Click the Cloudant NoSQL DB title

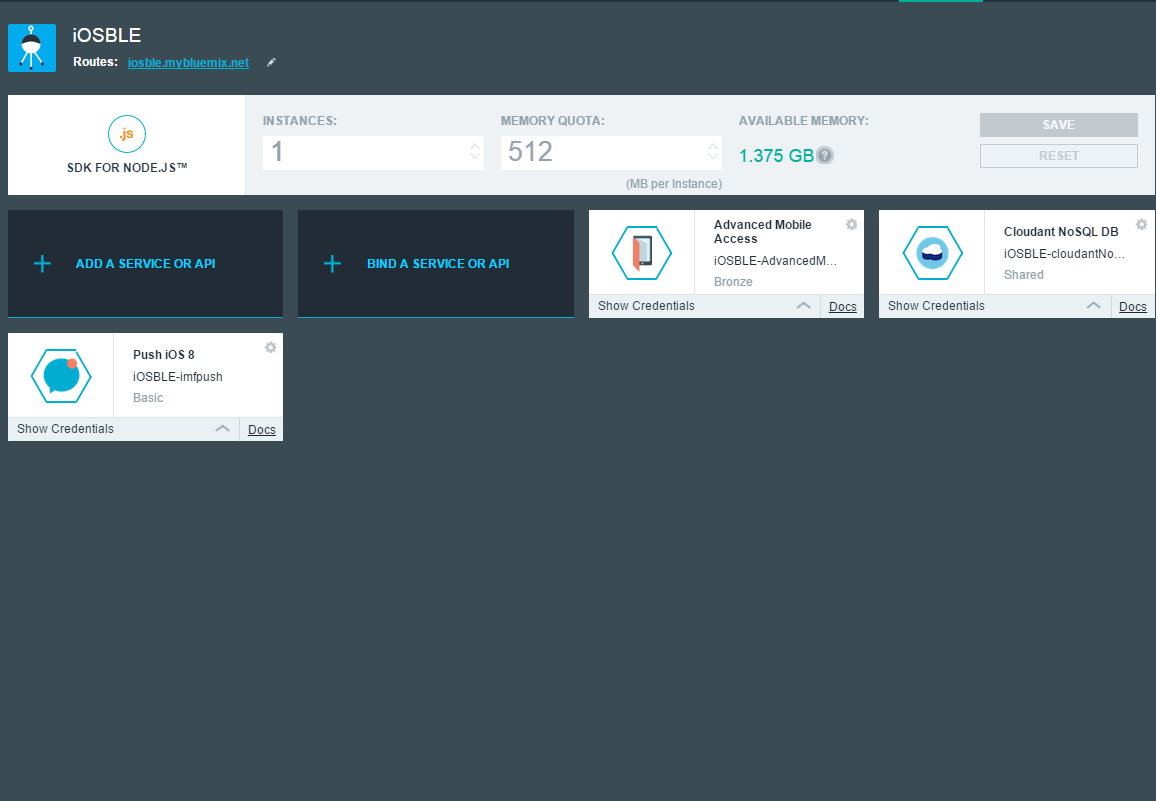pos(1061,232)
